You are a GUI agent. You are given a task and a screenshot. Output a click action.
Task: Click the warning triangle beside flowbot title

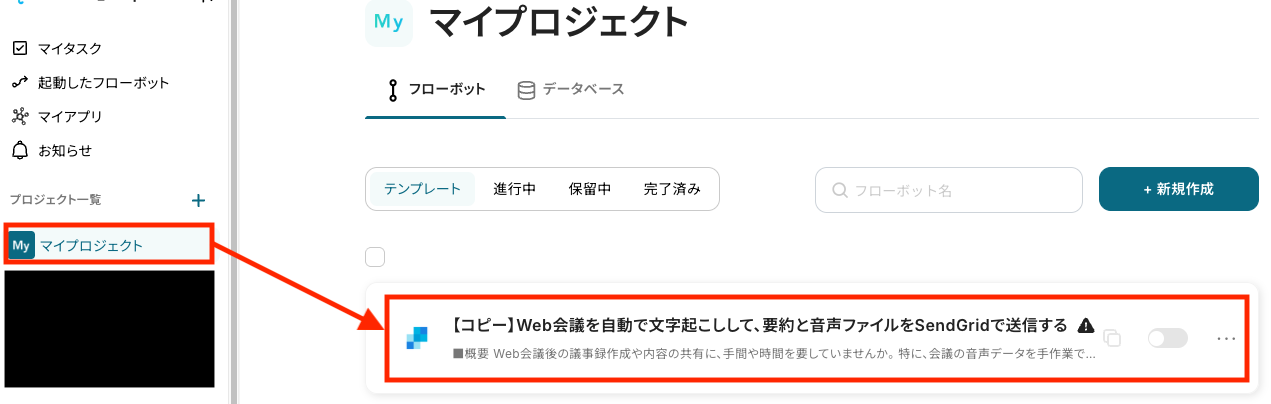(1086, 325)
